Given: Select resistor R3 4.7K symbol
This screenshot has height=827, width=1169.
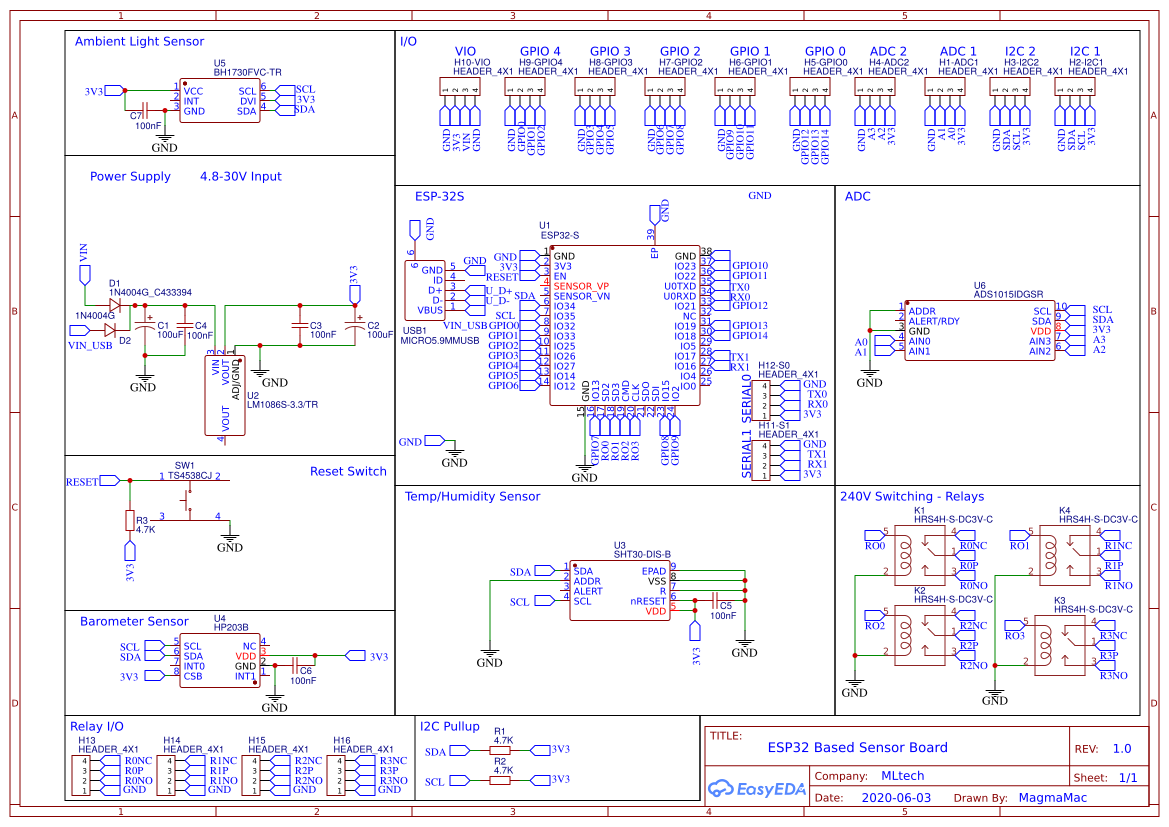Looking at the screenshot, I should [130, 521].
